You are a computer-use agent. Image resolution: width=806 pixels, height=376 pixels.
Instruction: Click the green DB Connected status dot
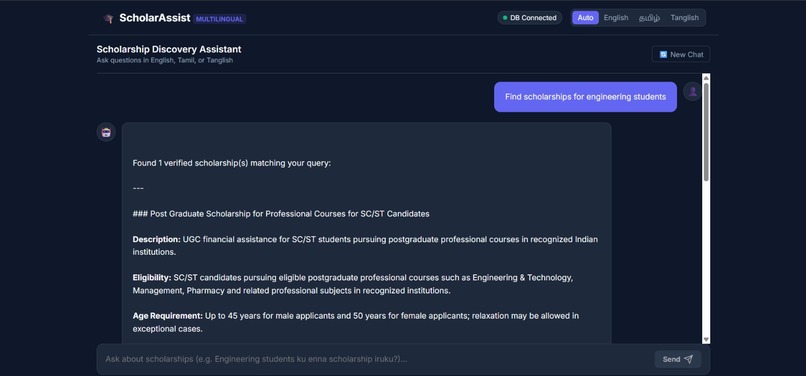505,18
